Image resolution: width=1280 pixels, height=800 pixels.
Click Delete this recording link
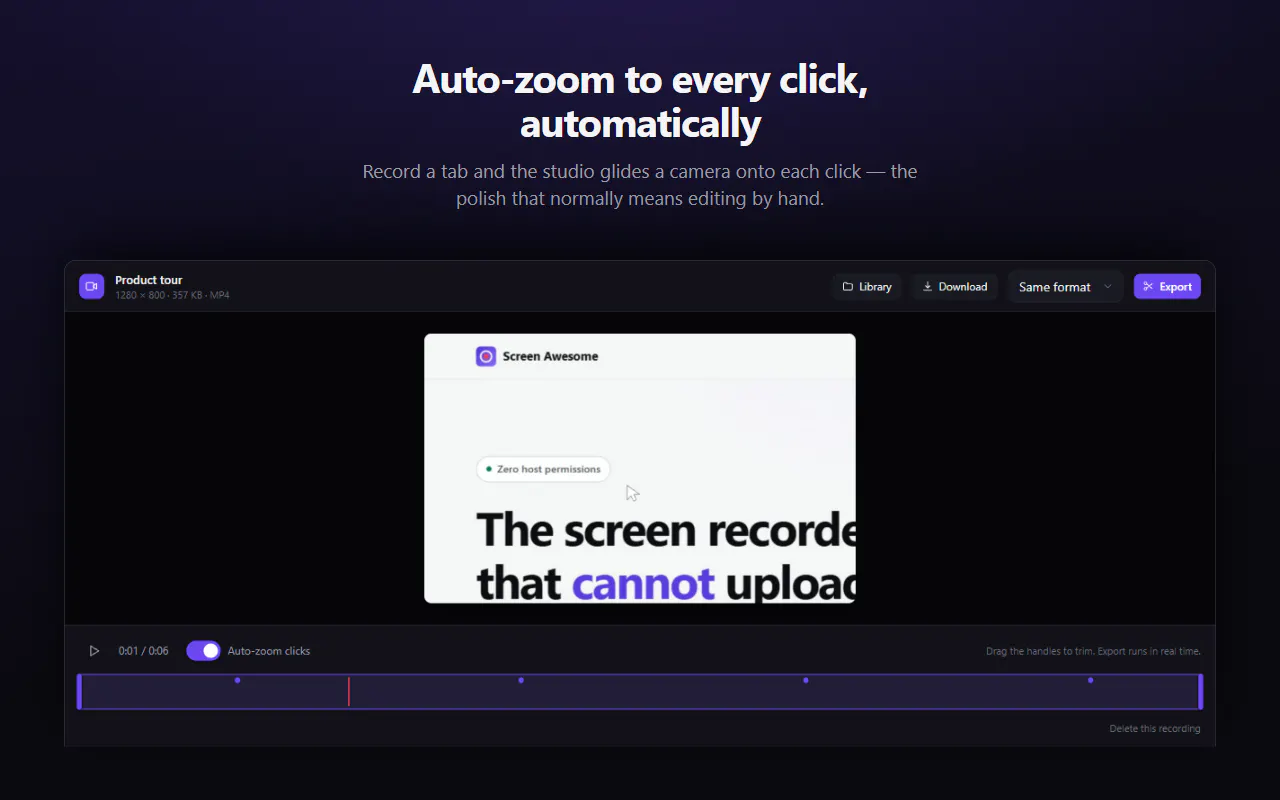pos(1155,729)
